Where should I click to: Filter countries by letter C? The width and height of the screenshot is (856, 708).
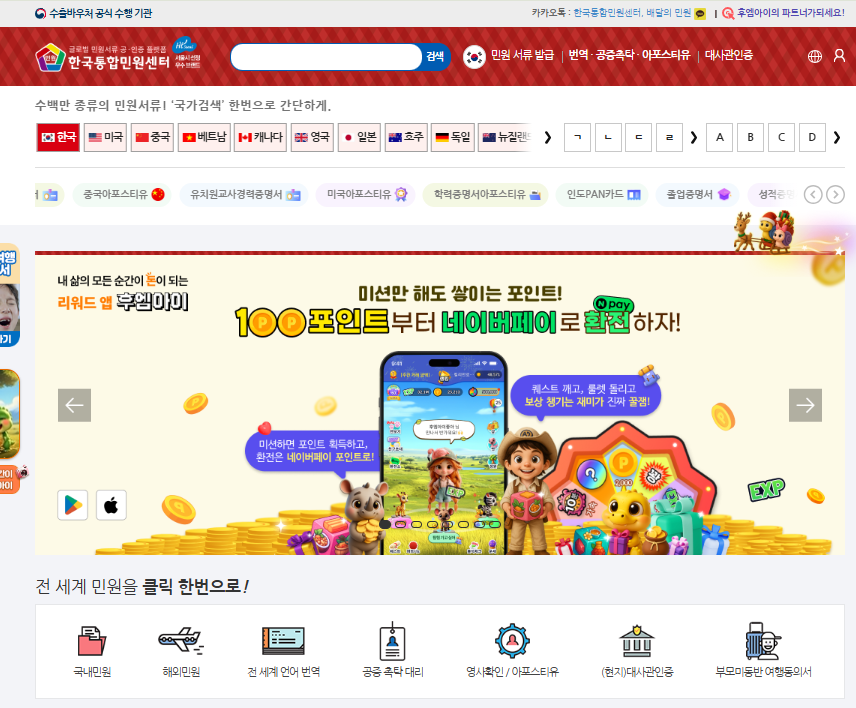pos(781,138)
